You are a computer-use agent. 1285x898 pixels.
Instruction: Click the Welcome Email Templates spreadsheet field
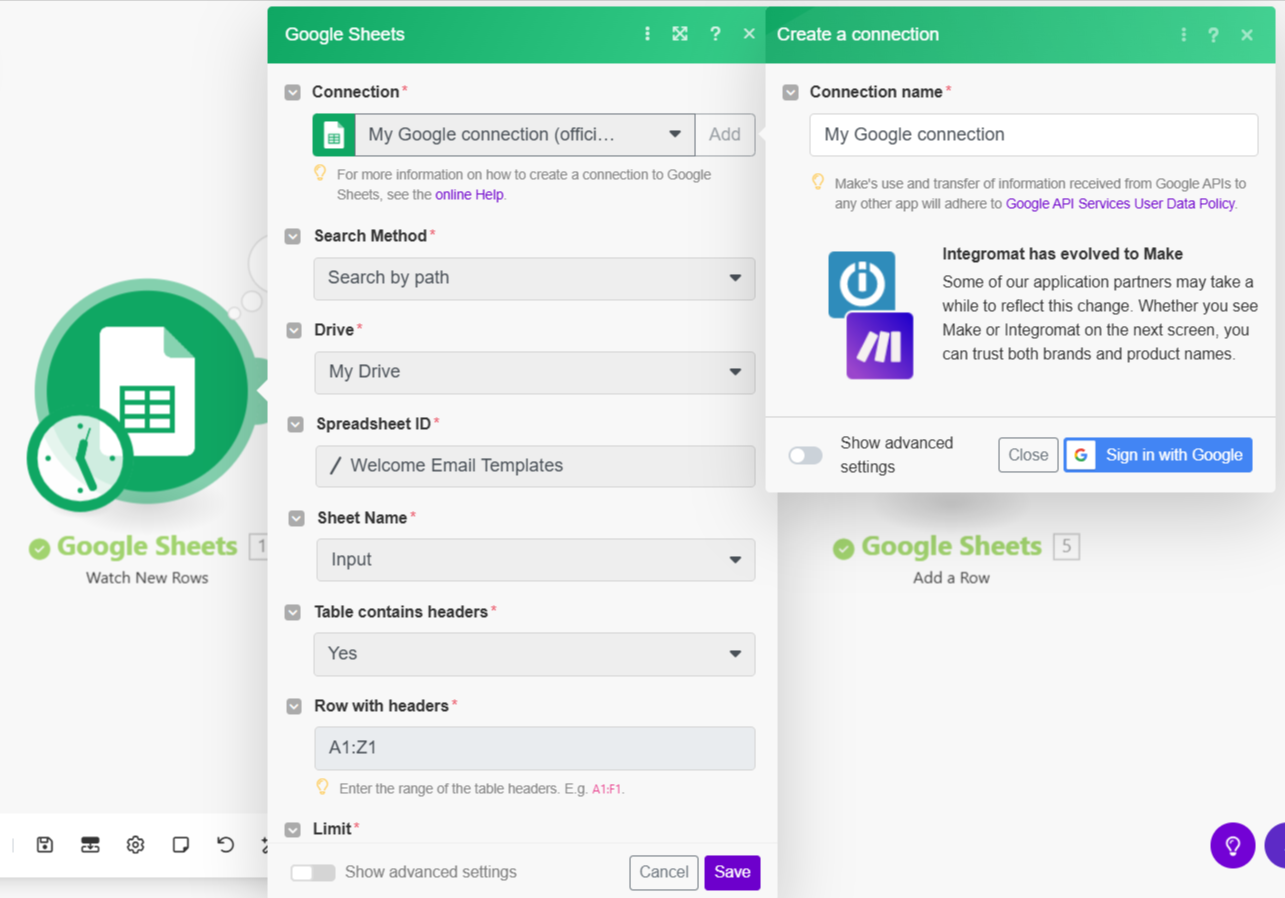coord(535,466)
